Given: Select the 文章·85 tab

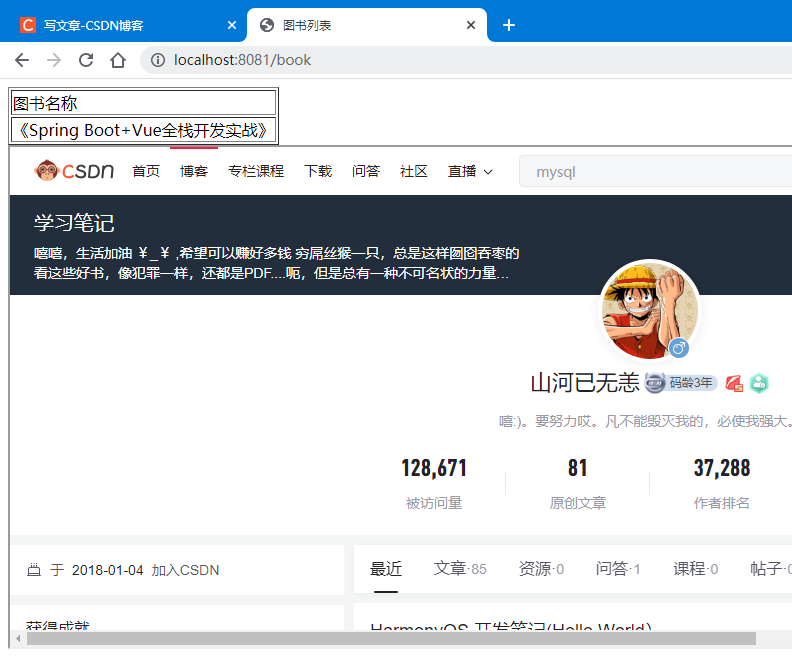Looking at the screenshot, I should [460, 569].
